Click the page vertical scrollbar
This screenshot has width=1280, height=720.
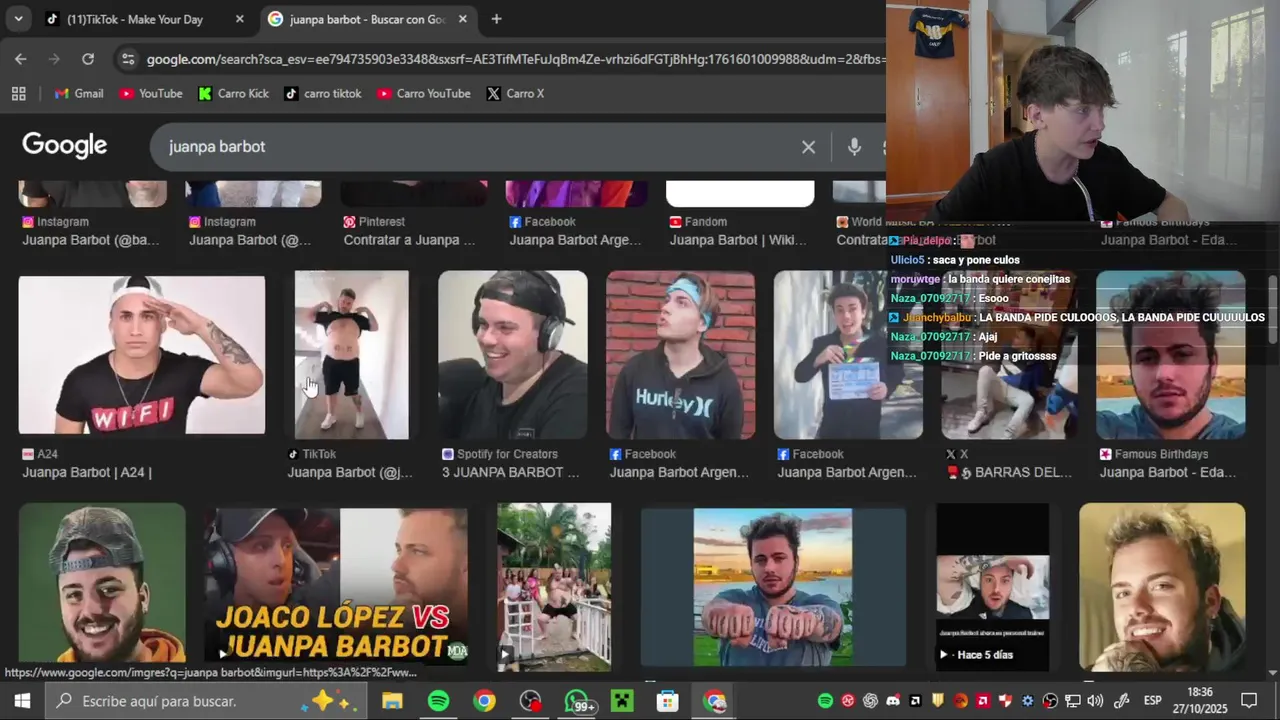[x=1273, y=310]
